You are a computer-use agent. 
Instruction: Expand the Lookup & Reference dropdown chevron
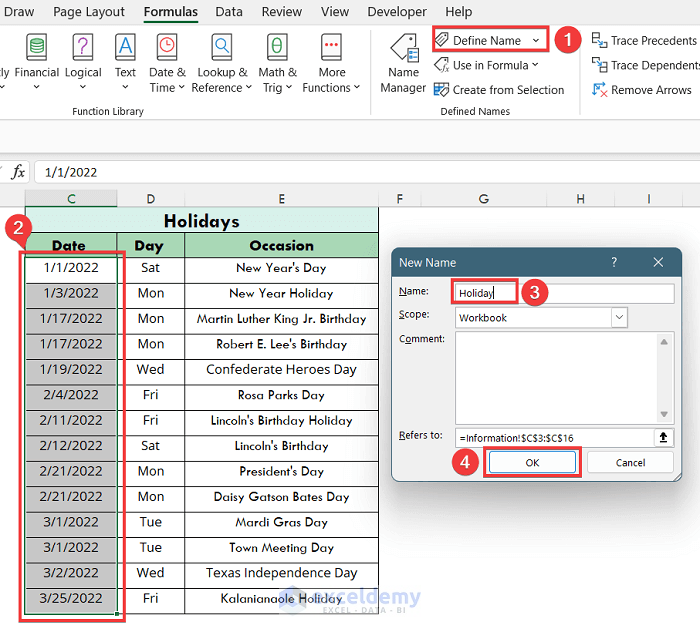(249, 87)
